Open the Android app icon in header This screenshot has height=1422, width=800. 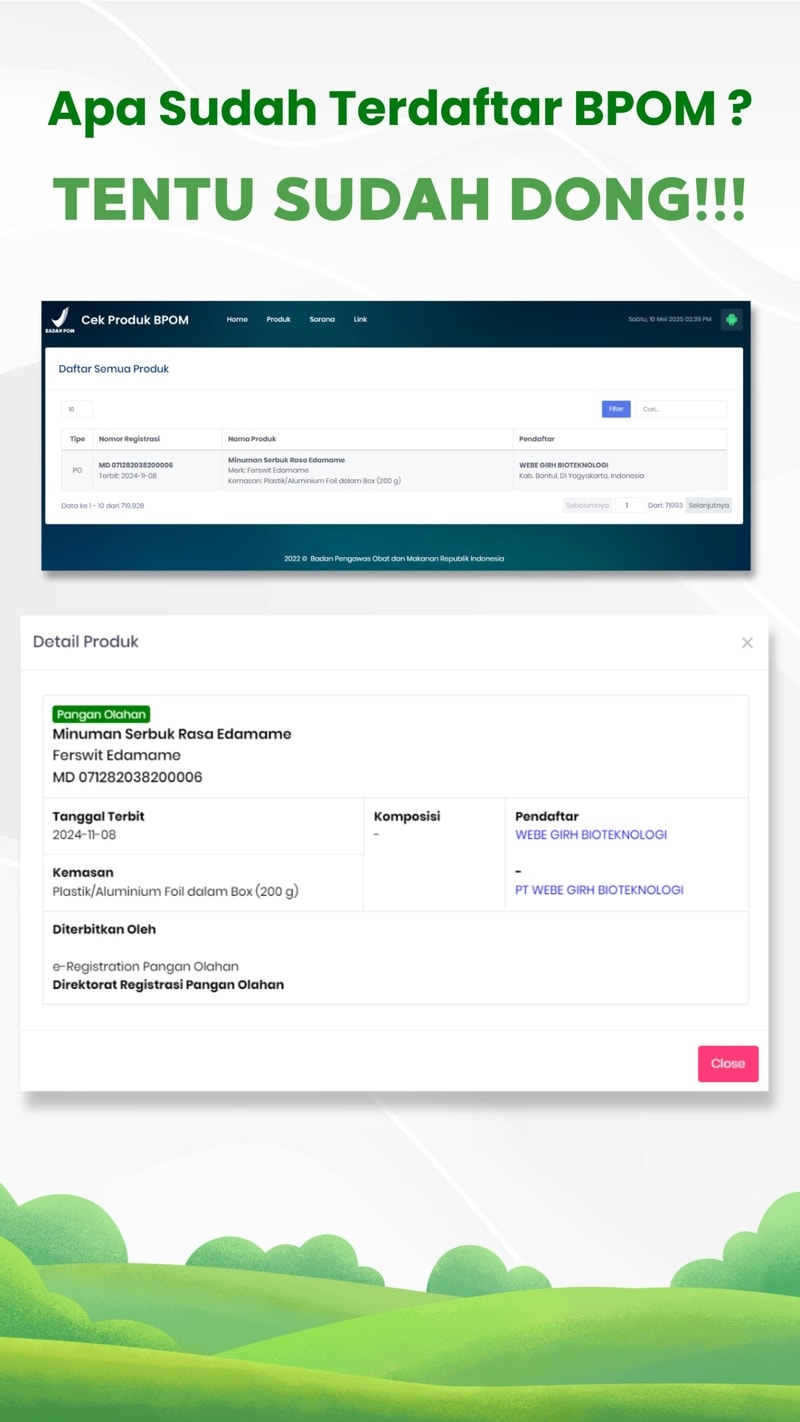point(731,320)
